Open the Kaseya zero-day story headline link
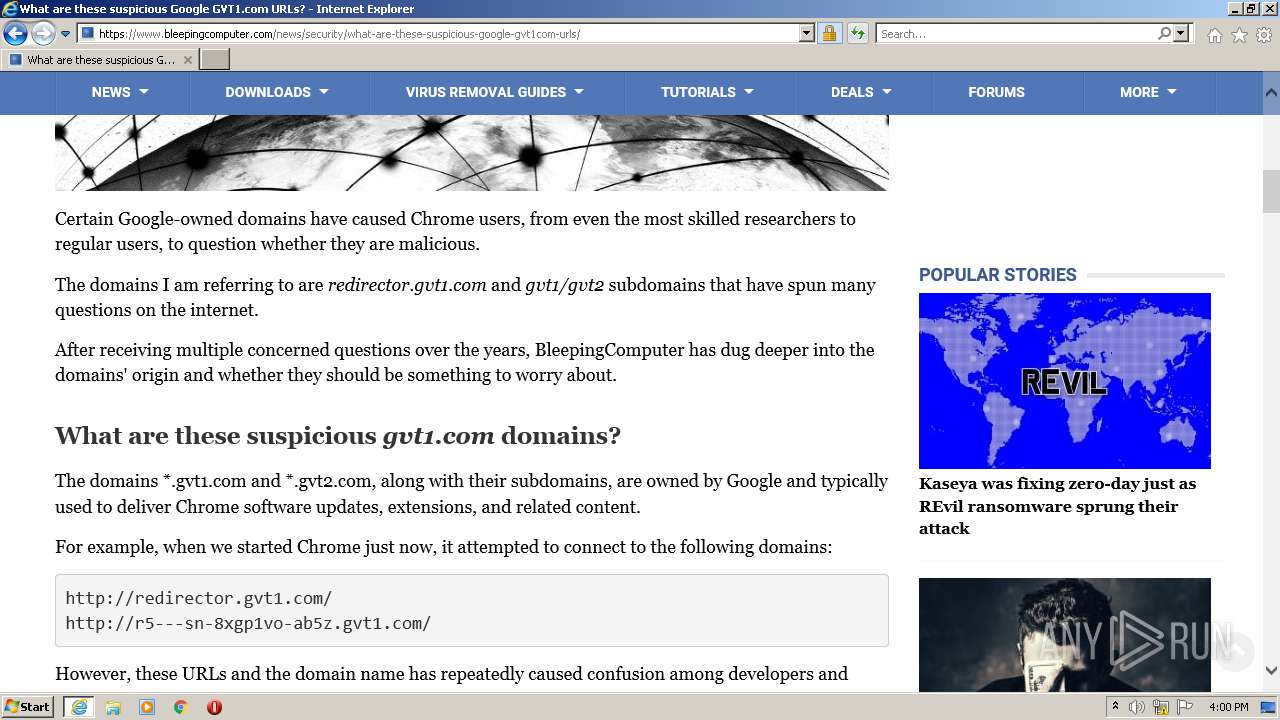The width and height of the screenshot is (1280, 720). 1057,506
